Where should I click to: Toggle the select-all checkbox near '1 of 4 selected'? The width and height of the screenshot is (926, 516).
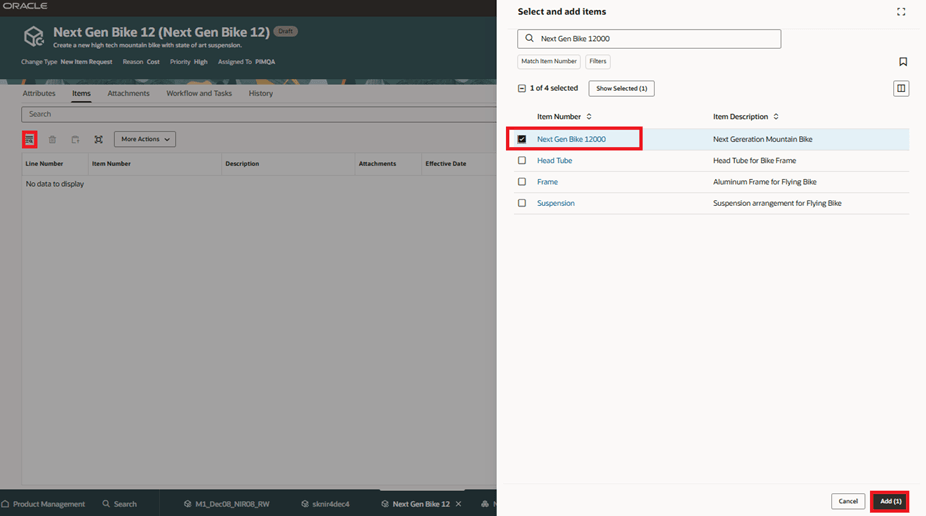(521, 89)
